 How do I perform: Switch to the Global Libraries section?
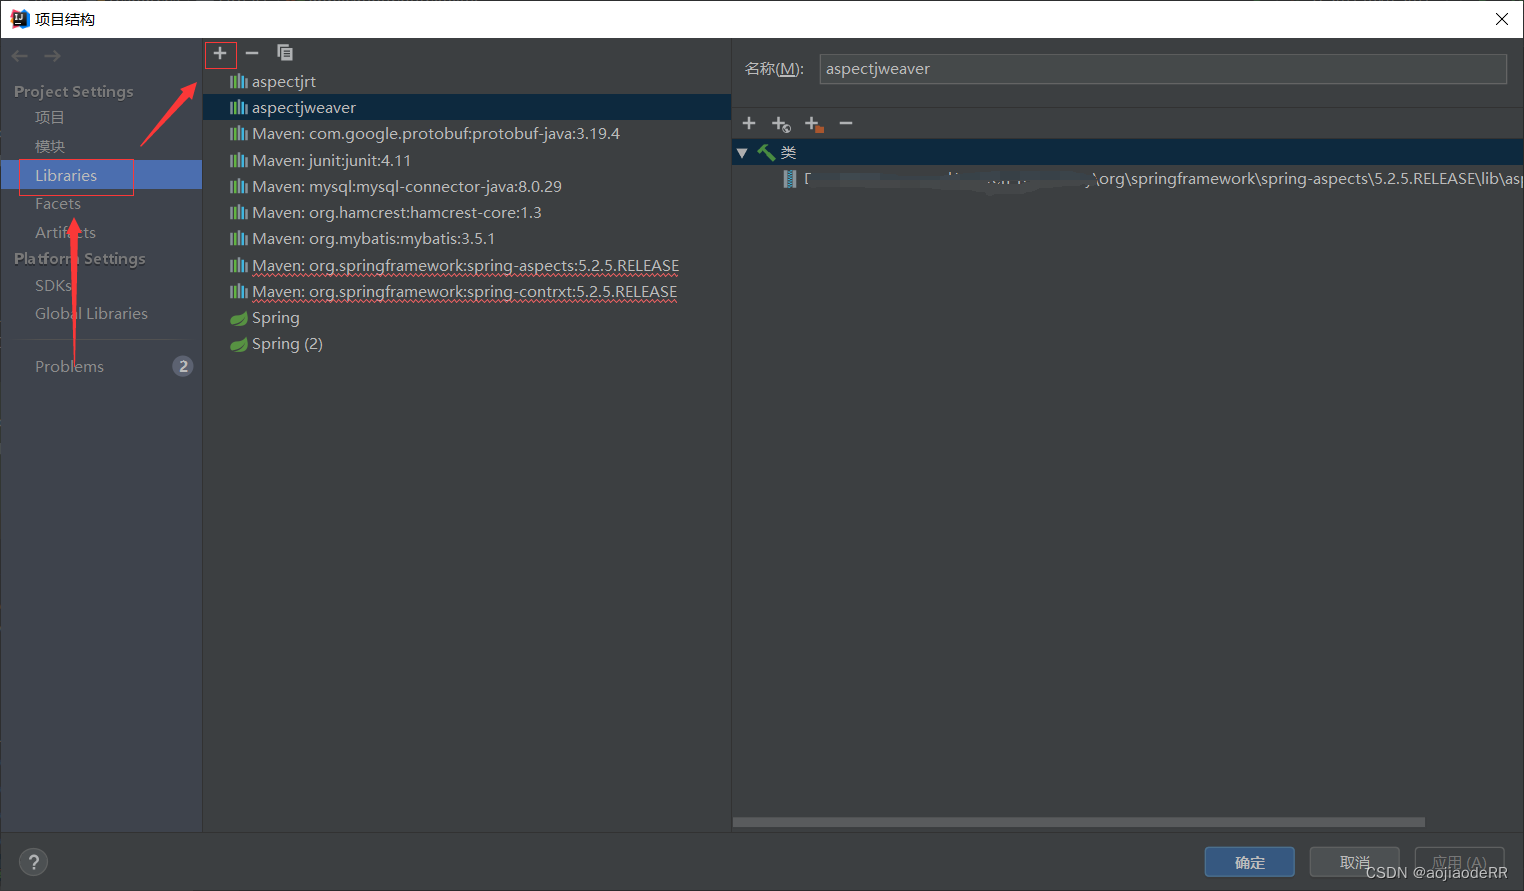(91, 313)
